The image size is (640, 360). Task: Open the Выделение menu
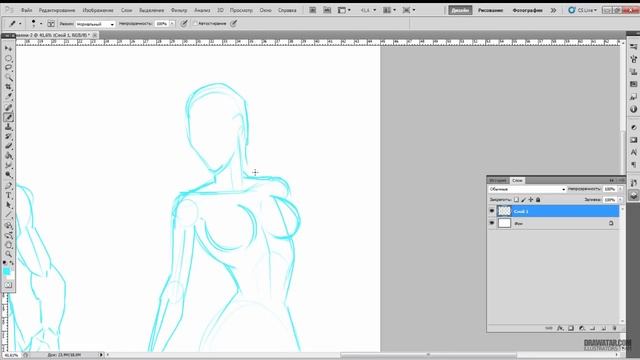pyautogui.click(x=151, y=10)
